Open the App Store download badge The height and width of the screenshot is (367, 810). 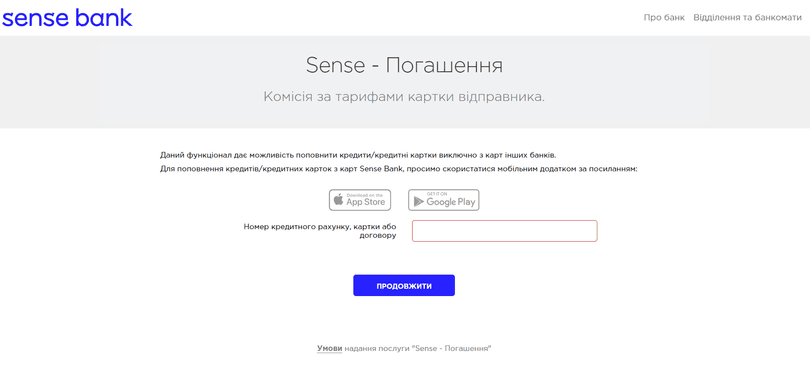pyautogui.click(x=360, y=200)
